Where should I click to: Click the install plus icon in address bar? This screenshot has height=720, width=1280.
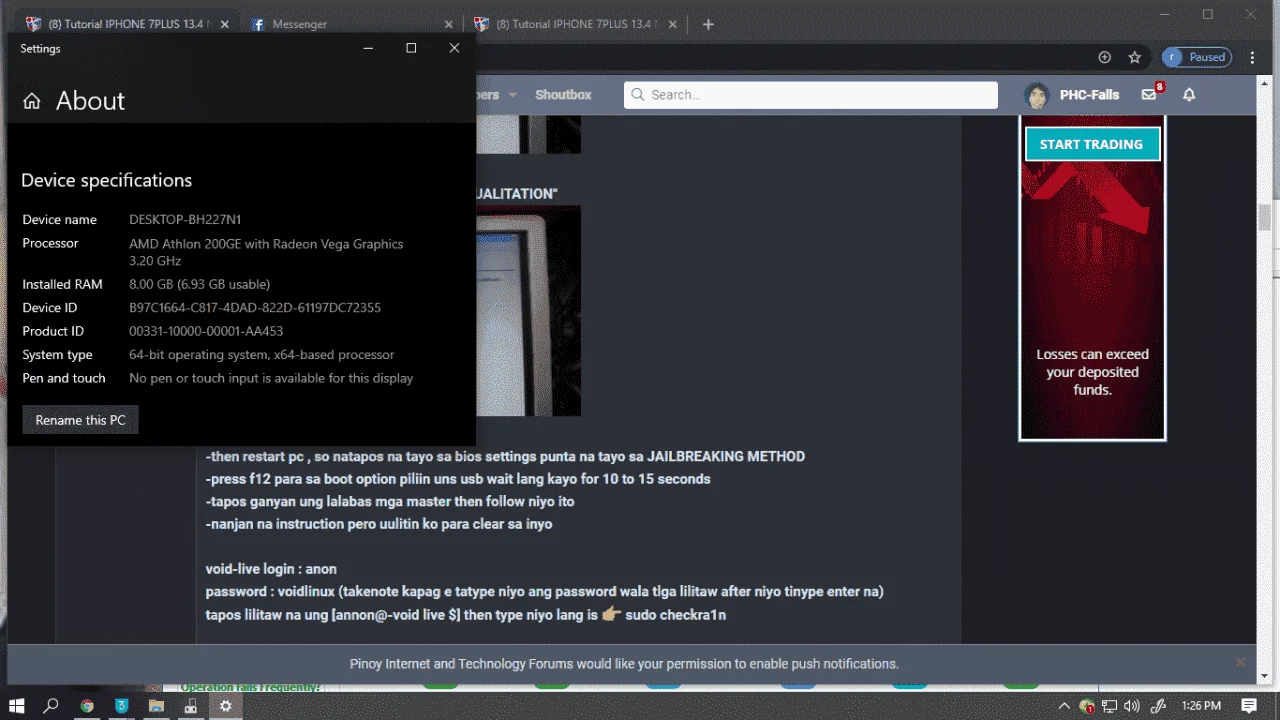tap(1104, 57)
